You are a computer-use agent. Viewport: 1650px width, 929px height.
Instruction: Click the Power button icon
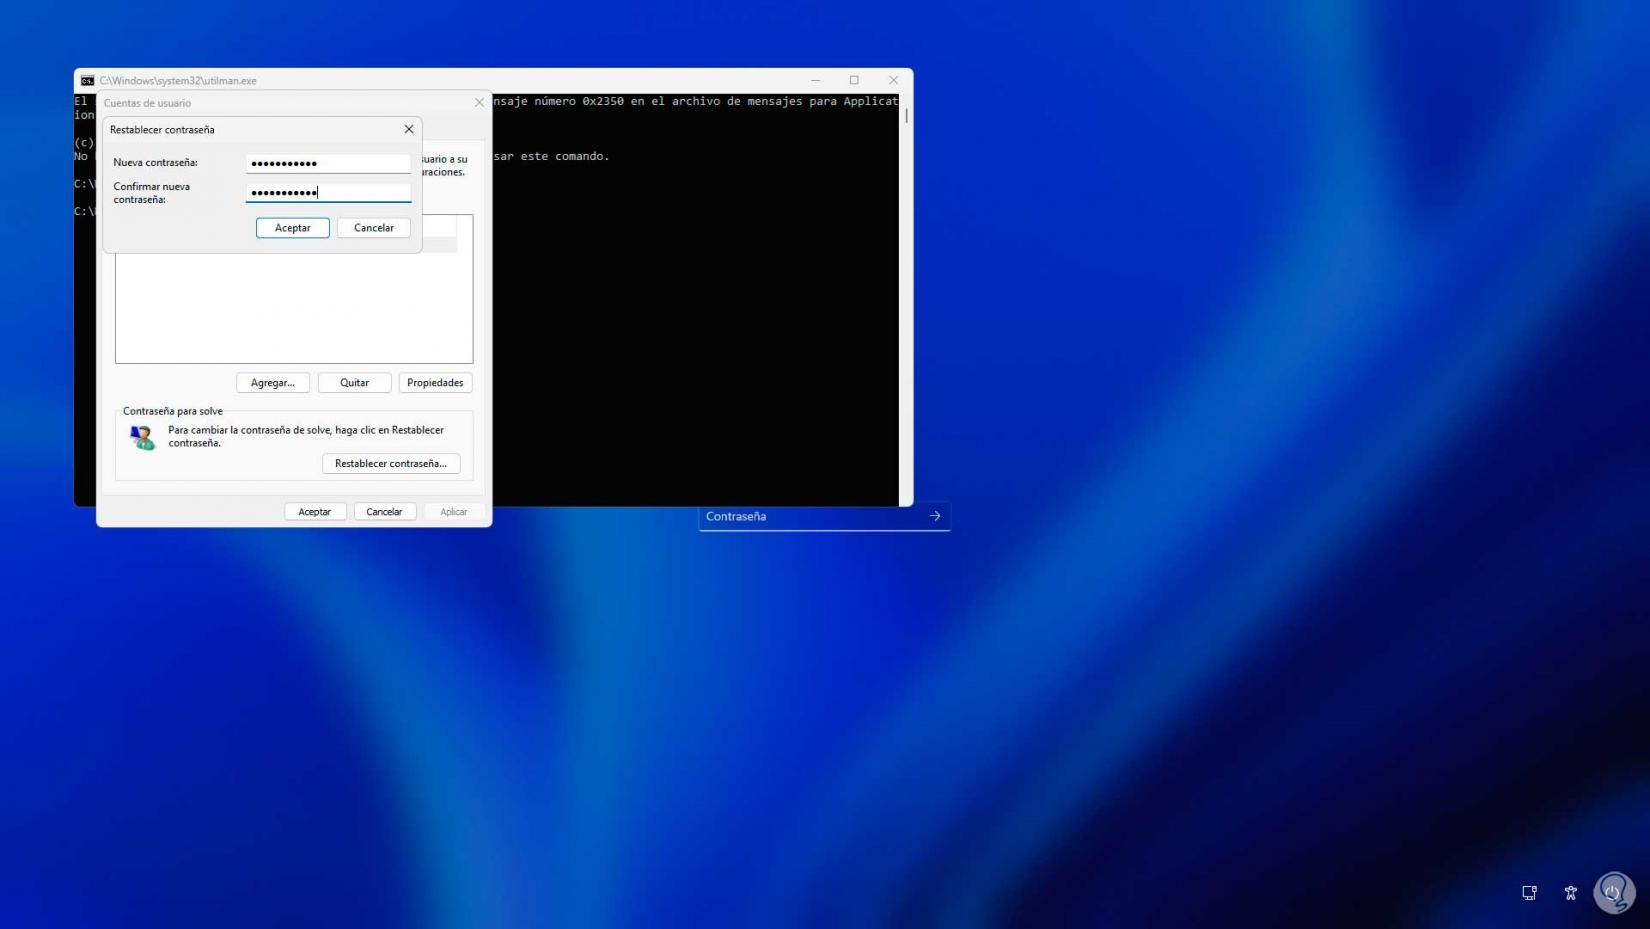pos(1612,893)
